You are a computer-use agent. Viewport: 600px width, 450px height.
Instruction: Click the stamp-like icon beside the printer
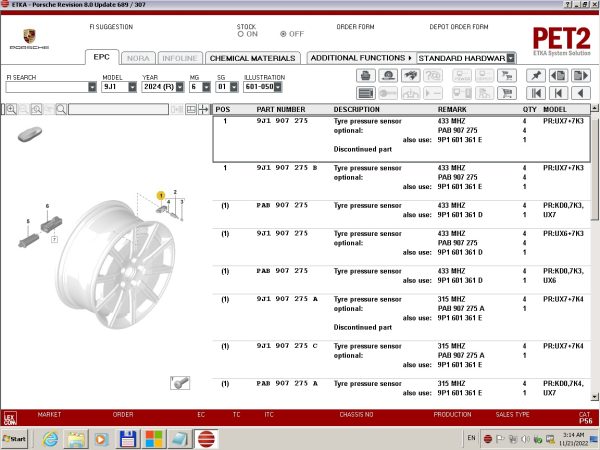(x=388, y=75)
